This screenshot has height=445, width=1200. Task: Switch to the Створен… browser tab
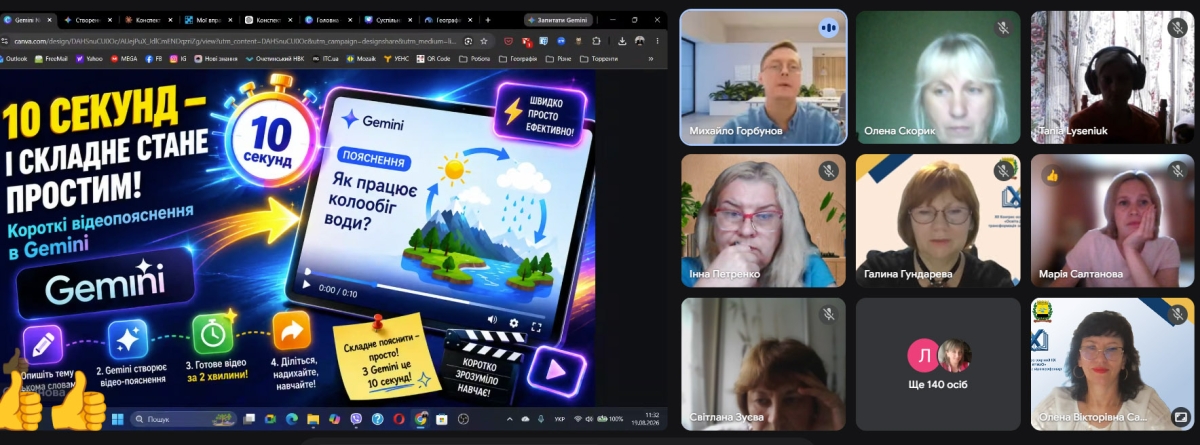[87, 20]
